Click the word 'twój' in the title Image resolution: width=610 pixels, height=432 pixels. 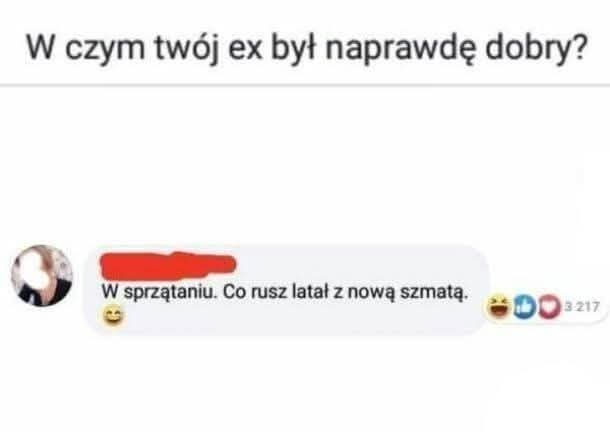(x=187, y=49)
